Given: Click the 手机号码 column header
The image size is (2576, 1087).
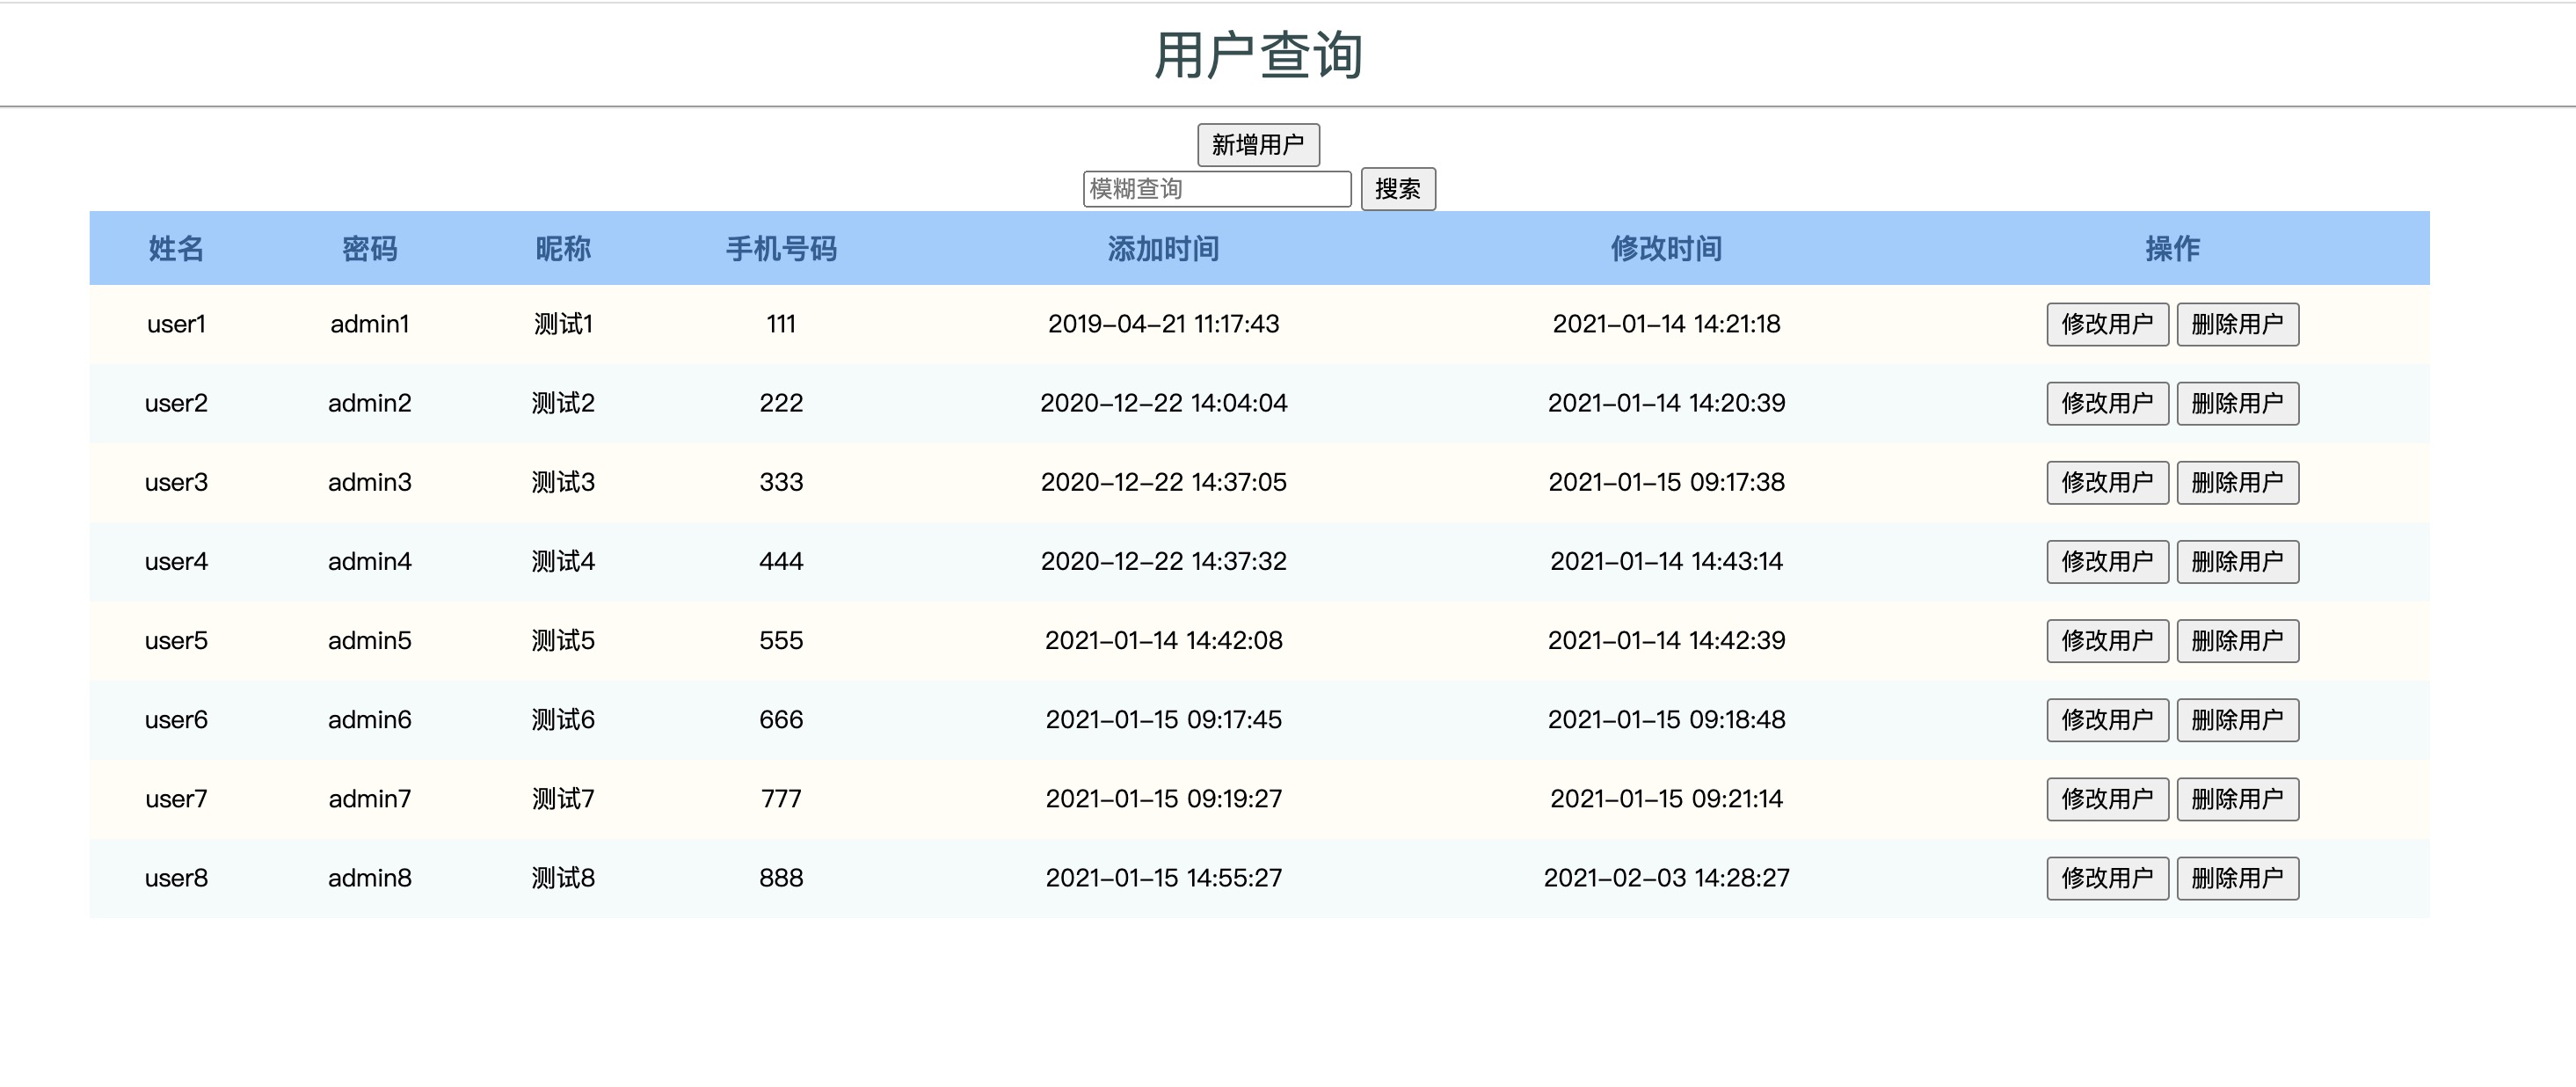Looking at the screenshot, I should (782, 249).
